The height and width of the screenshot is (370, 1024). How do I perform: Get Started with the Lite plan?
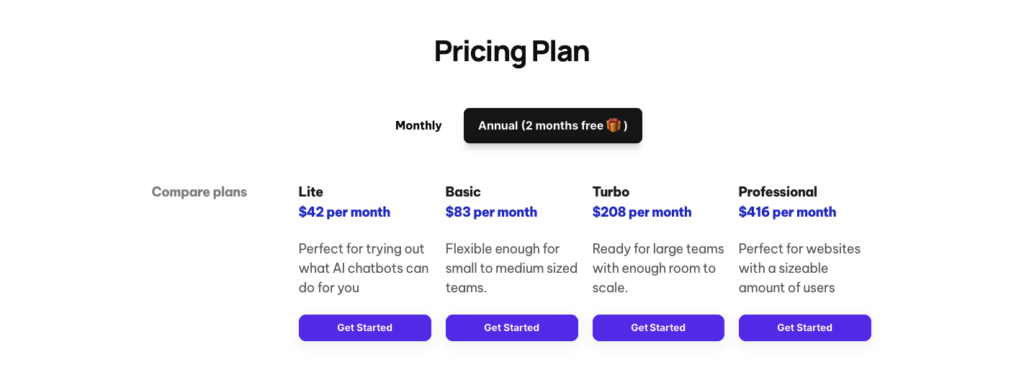[x=364, y=328]
